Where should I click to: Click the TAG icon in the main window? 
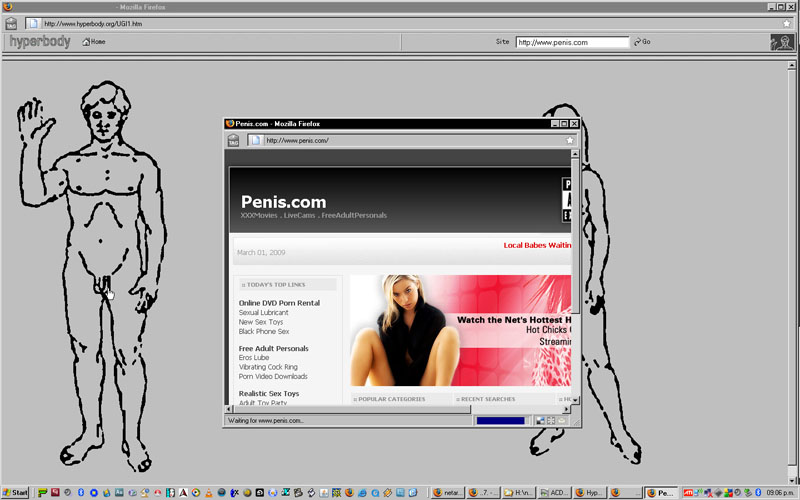click(x=9, y=23)
